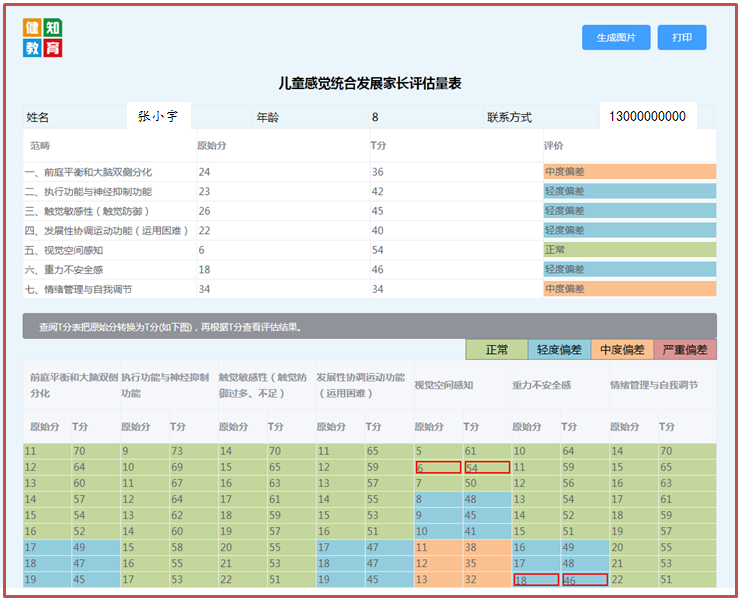
Task: Click the 健知教育 logo
Action: point(42,38)
